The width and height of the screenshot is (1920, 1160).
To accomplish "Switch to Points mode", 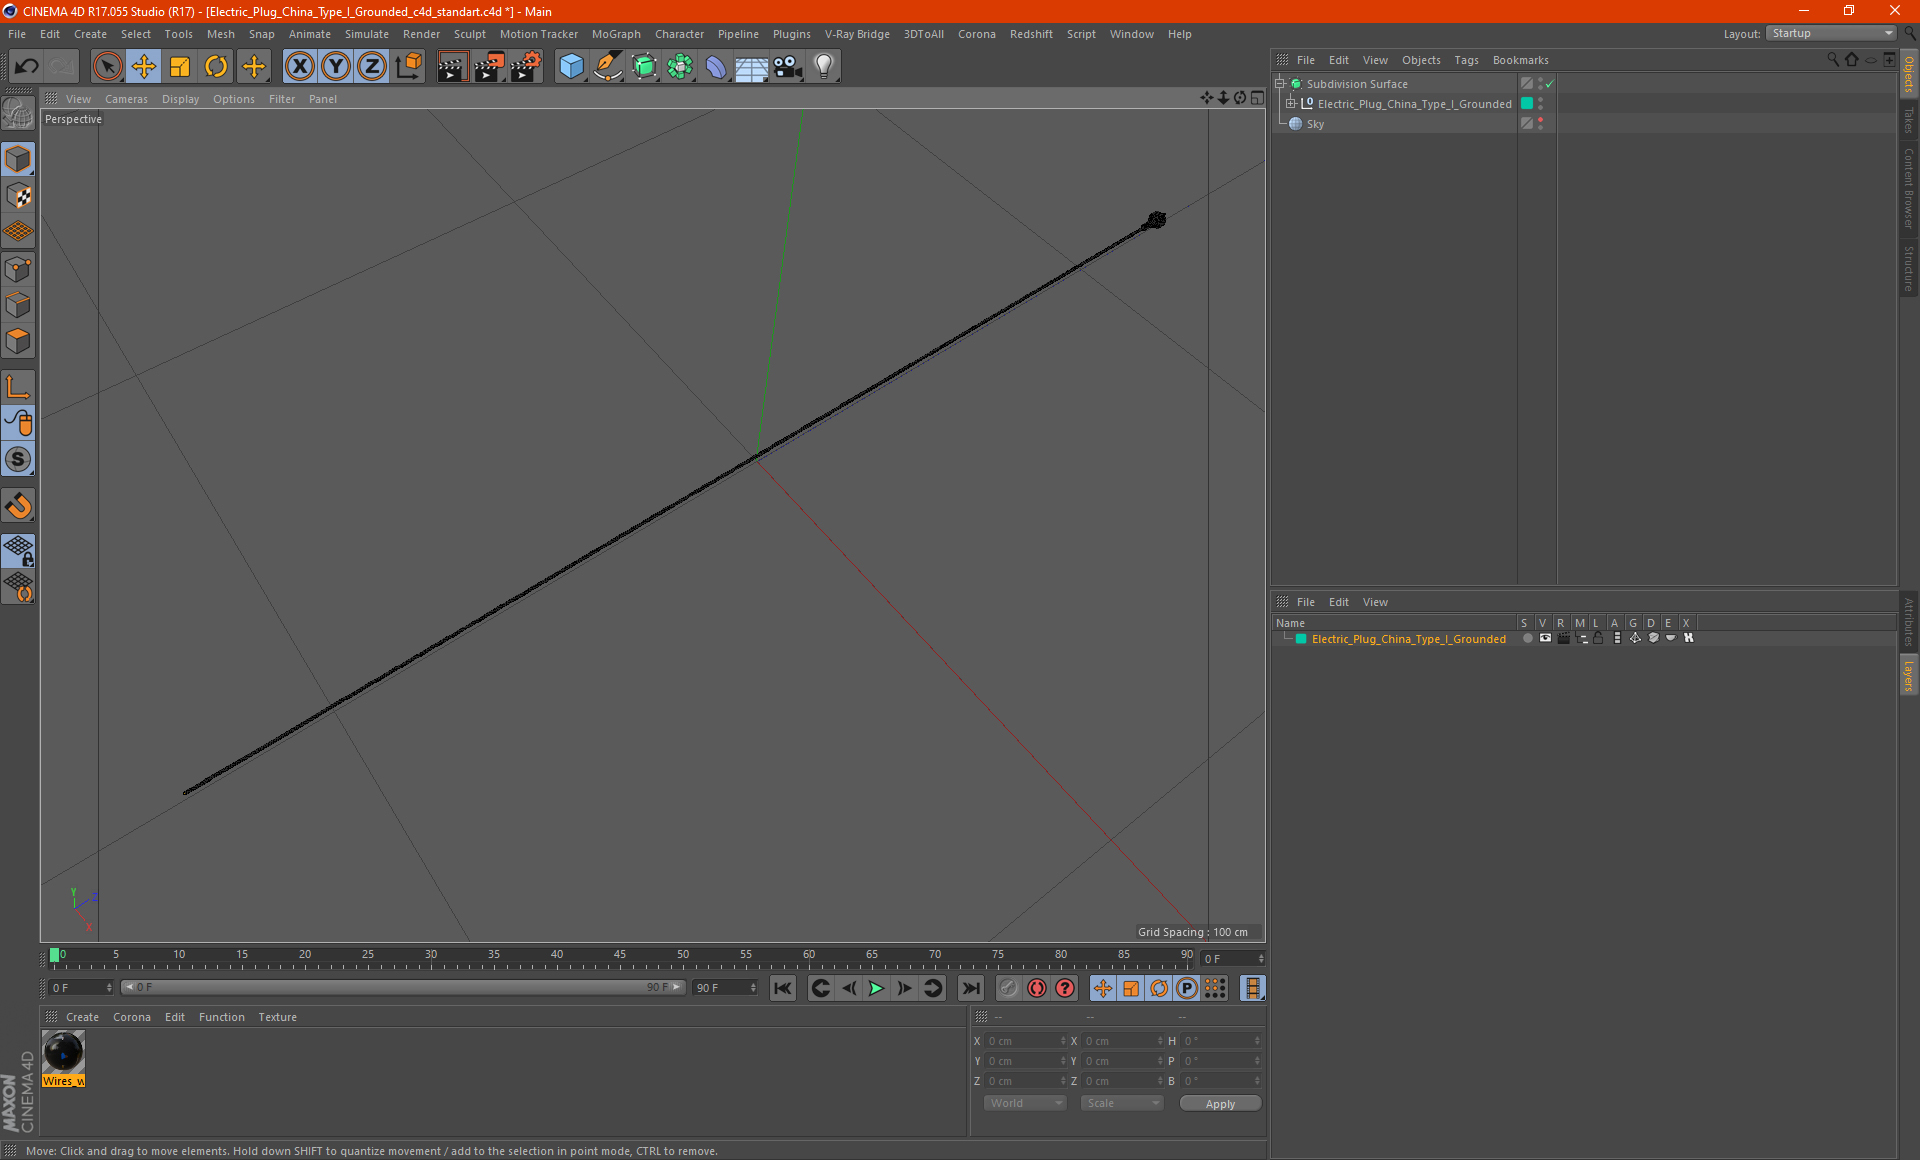I will point(18,269).
